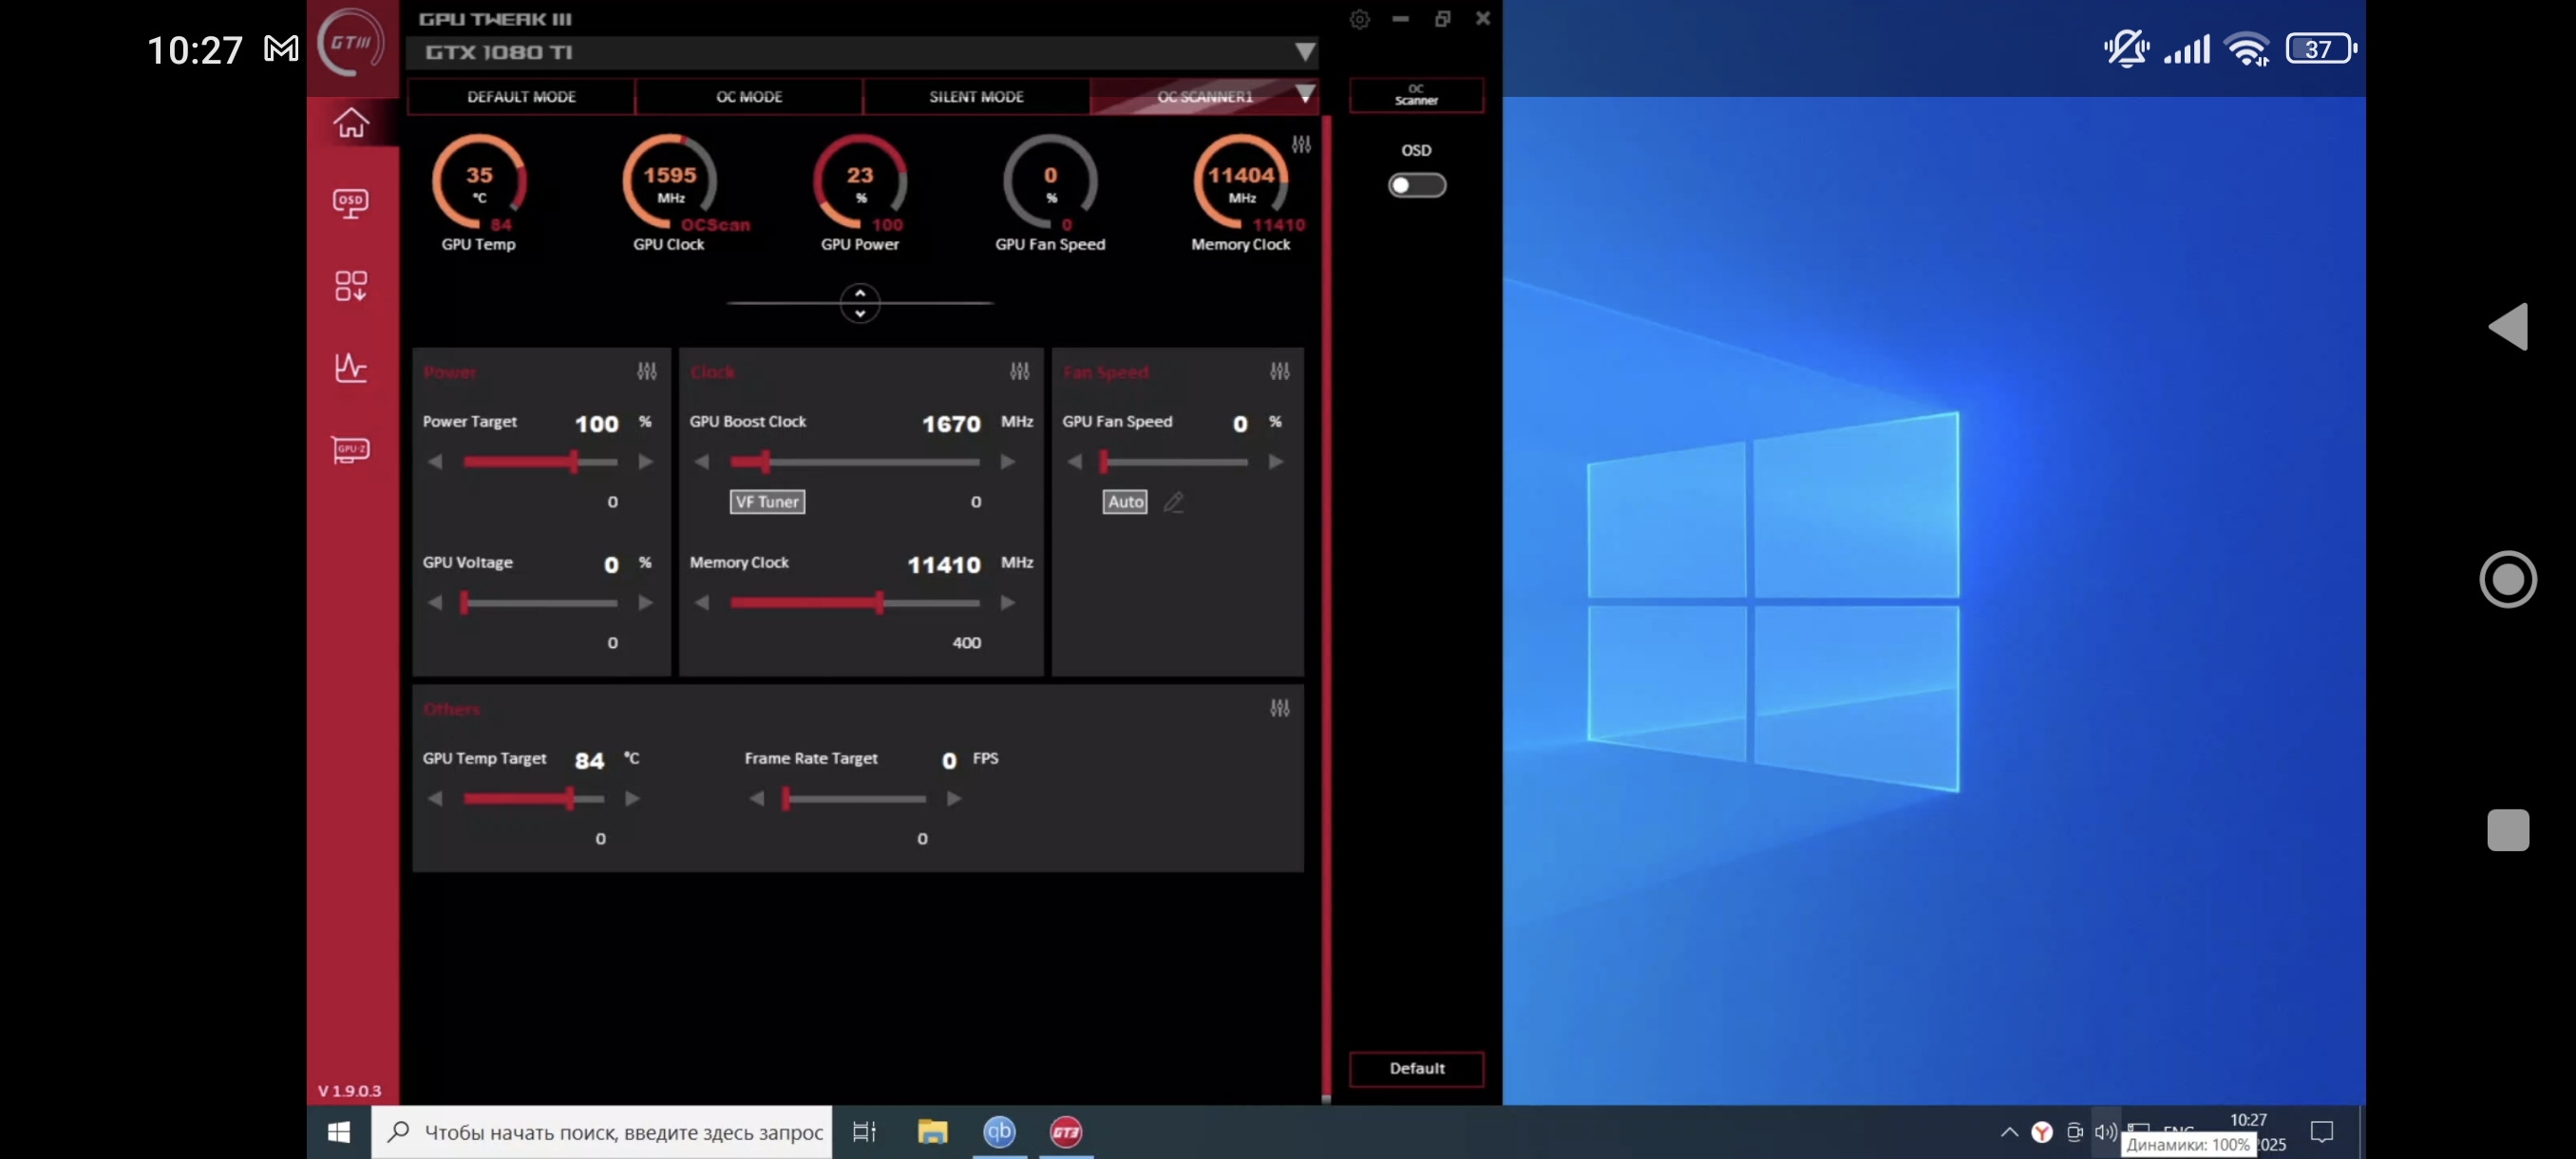Click the GPU Boost Clock slider
This screenshot has width=2576, height=1159.
[855, 462]
